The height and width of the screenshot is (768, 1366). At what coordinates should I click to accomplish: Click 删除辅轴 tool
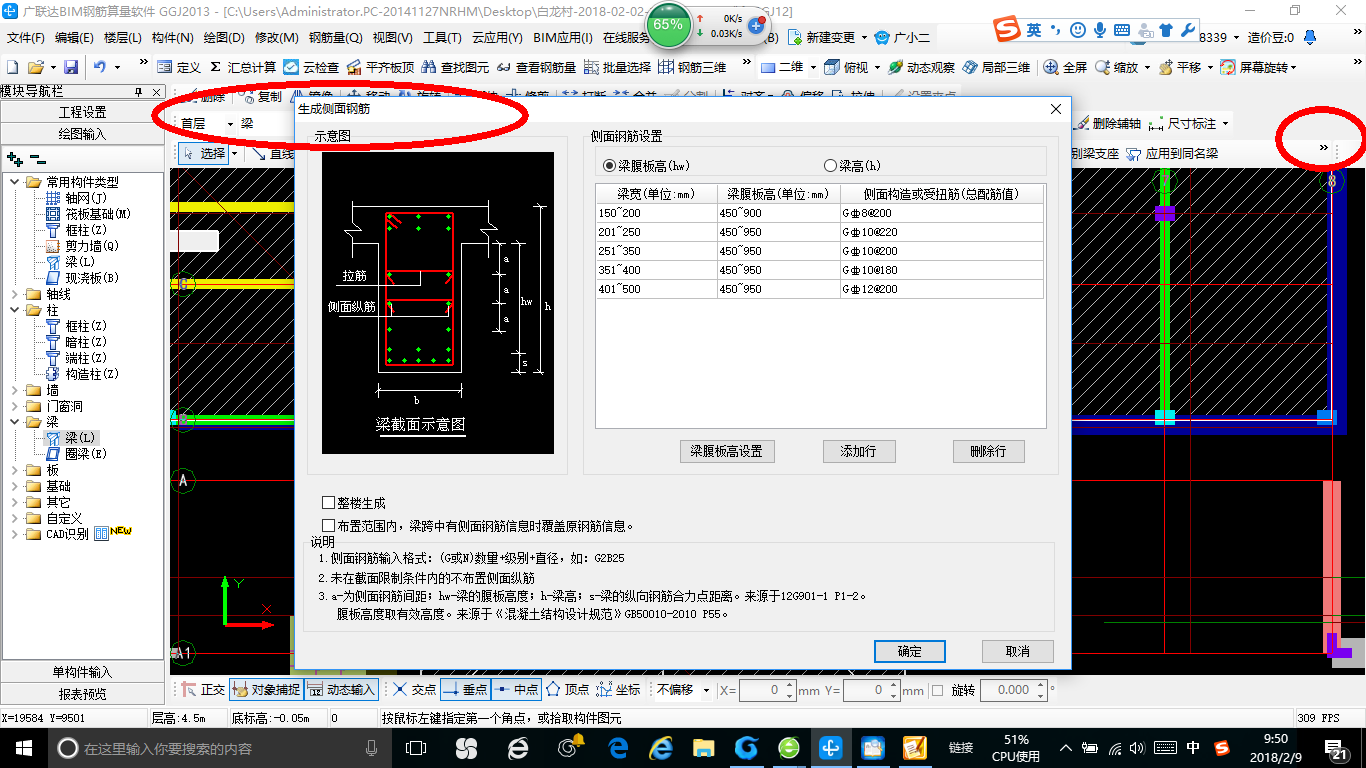pyautogui.click(x=1108, y=124)
